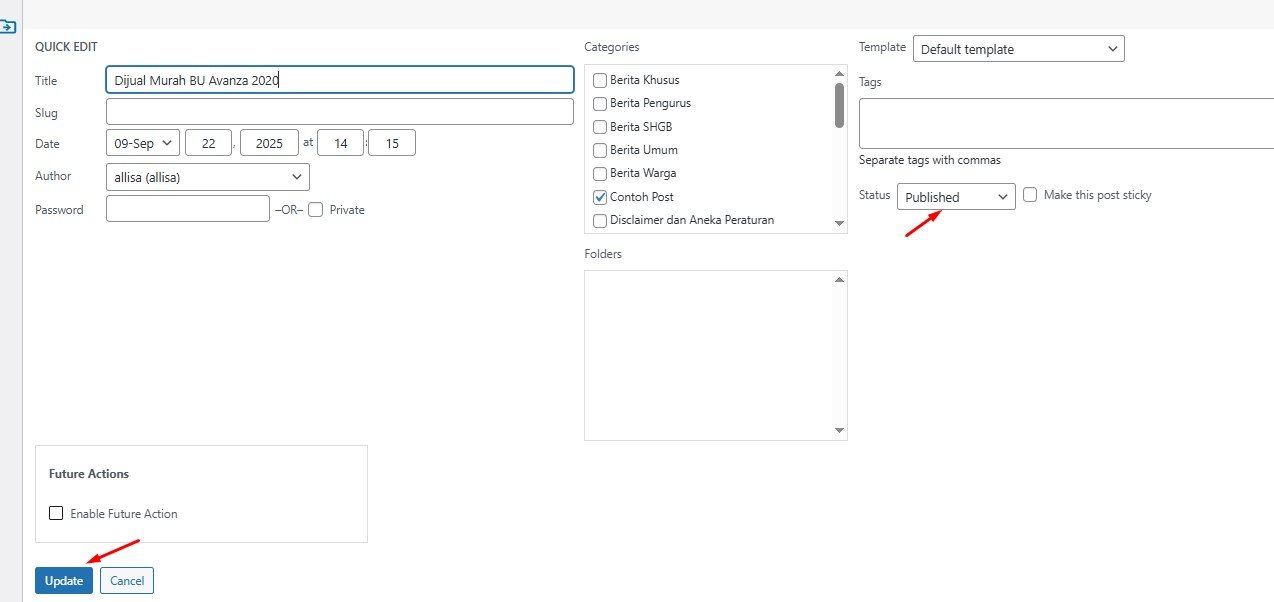1274x602 pixels.
Task: Open the Status dropdown showing Published
Action: pyautogui.click(x=955, y=197)
